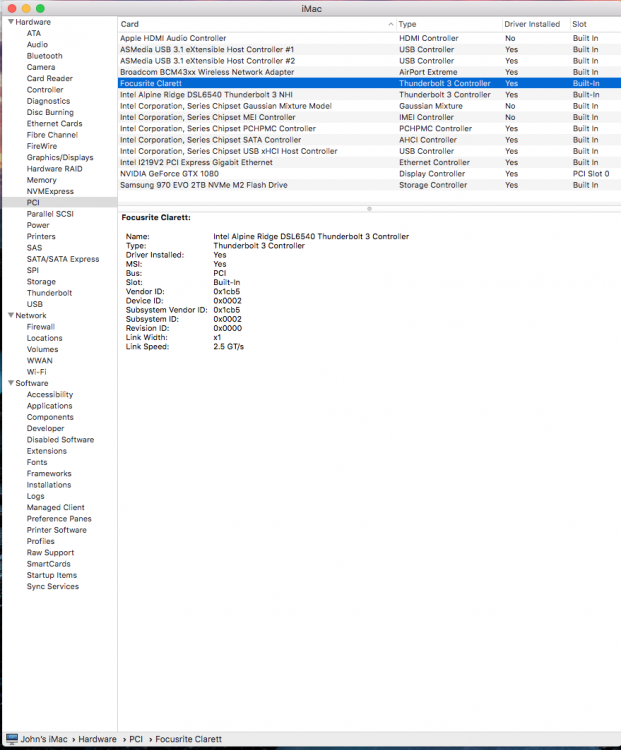Select Audio in the sidebar
The image size is (621, 750).
(x=37, y=44)
